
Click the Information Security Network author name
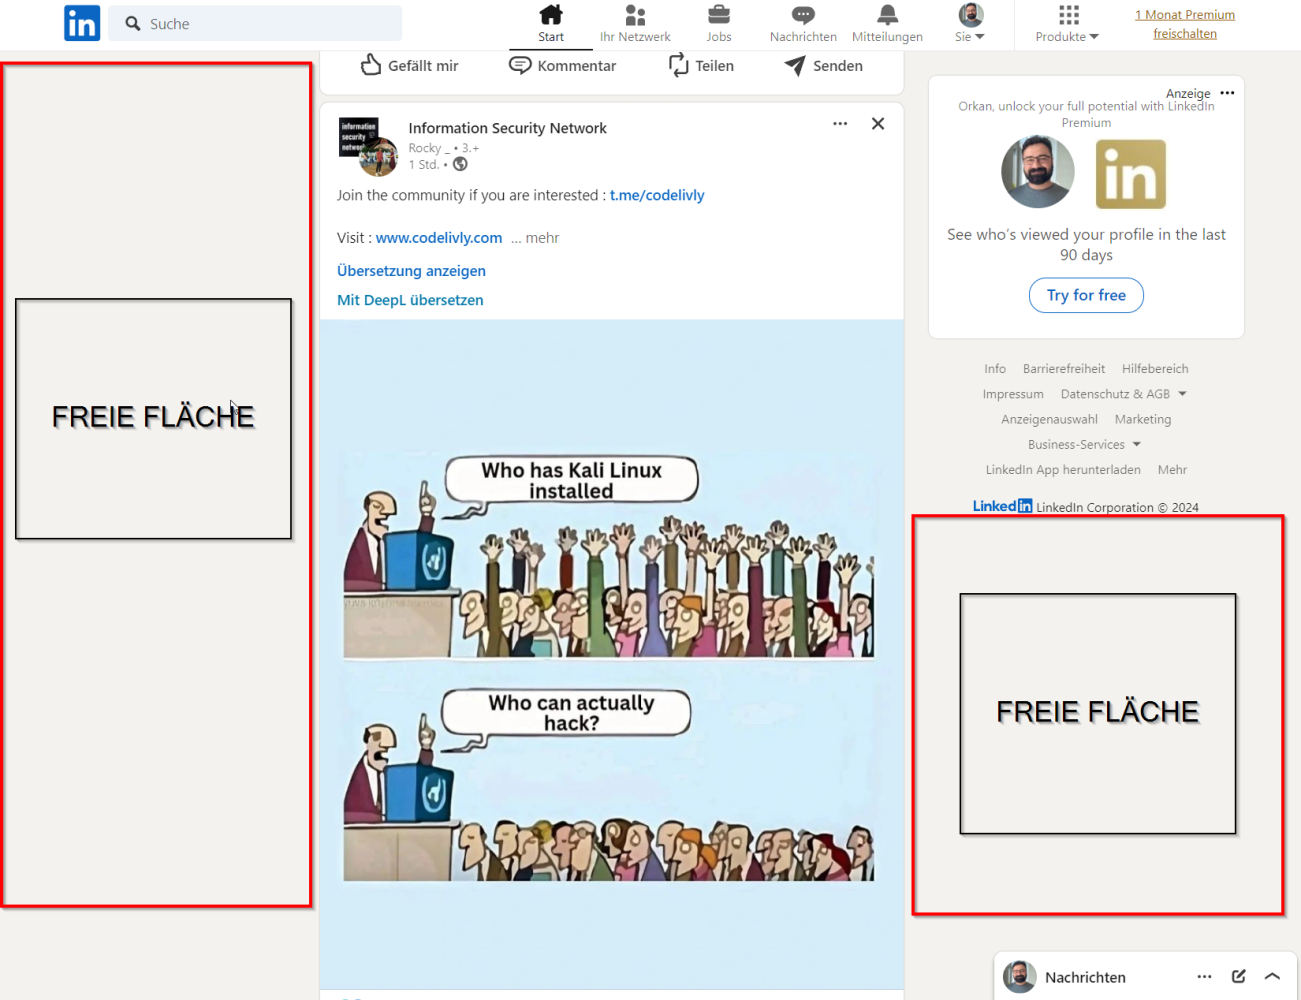click(x=507, y=128)
